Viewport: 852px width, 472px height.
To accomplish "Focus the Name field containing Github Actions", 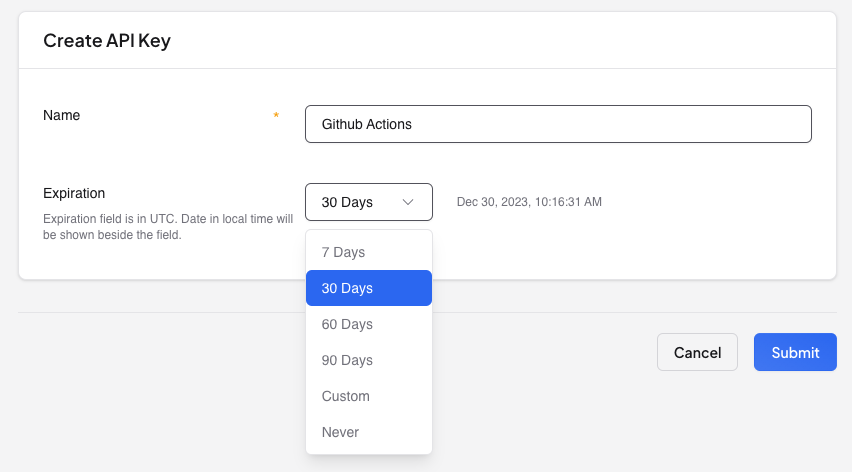I will pyautogui.click(x=558, y=125).
